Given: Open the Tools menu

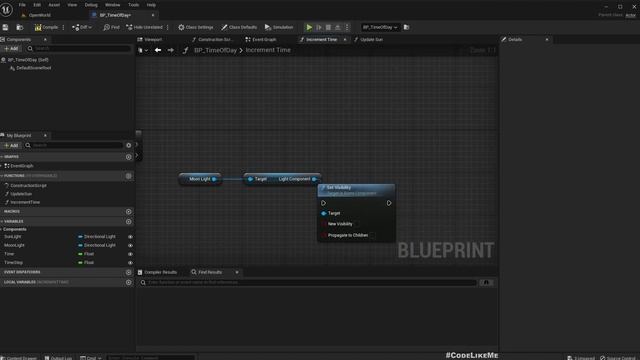Looking at the screenshot, I should 133,5.
